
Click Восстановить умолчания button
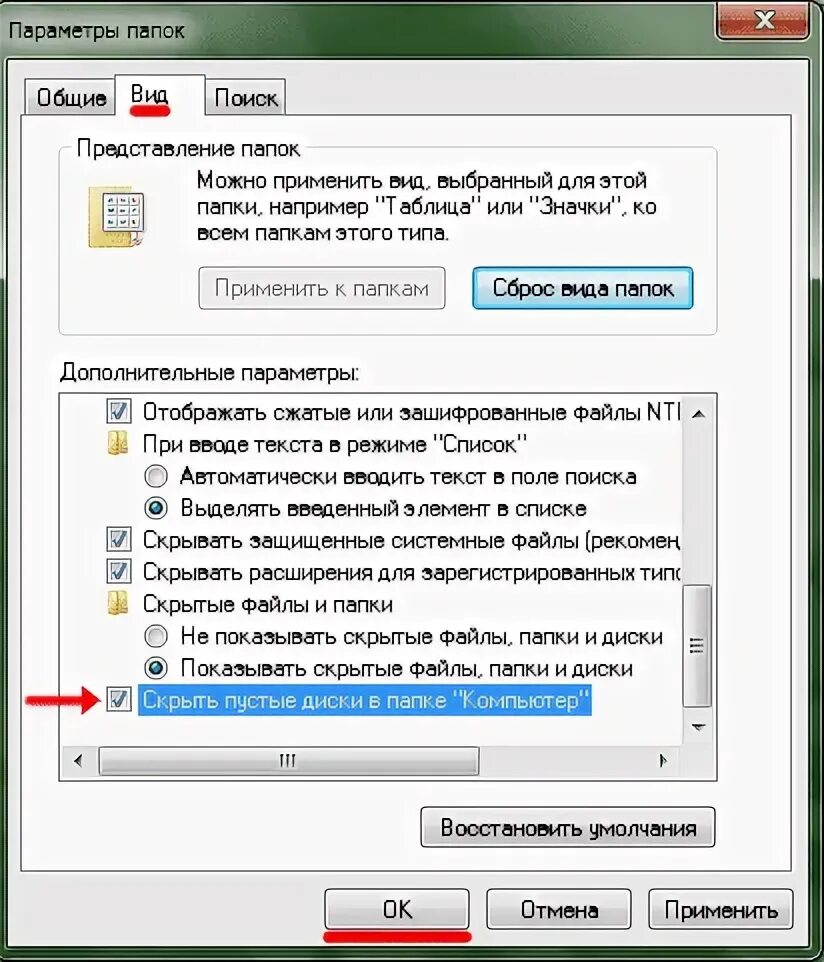pyautogui.click(x=568, y=828)
